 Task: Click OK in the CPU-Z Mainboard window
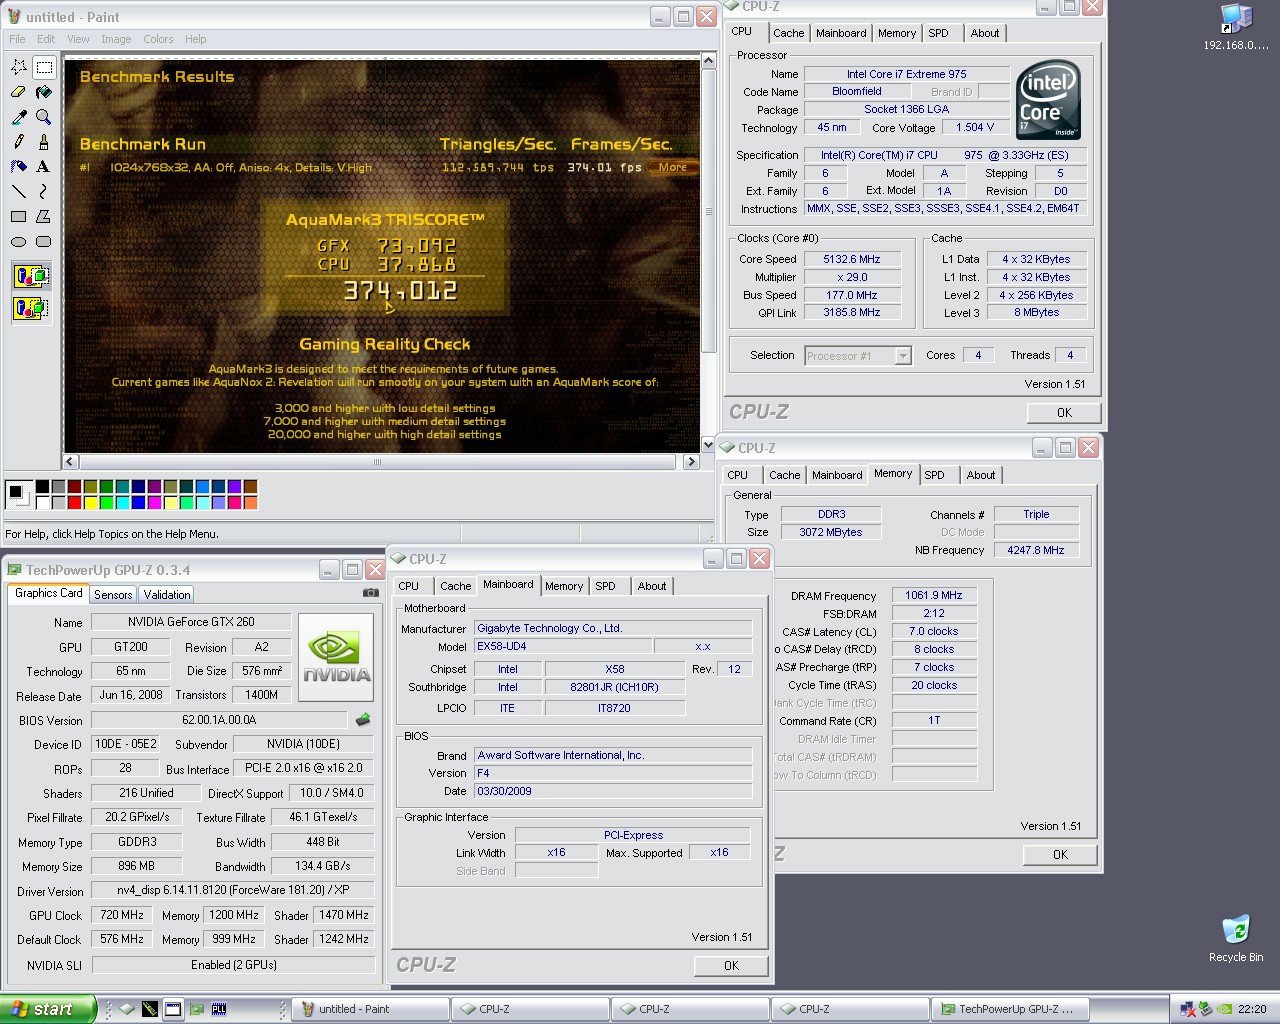731,965
